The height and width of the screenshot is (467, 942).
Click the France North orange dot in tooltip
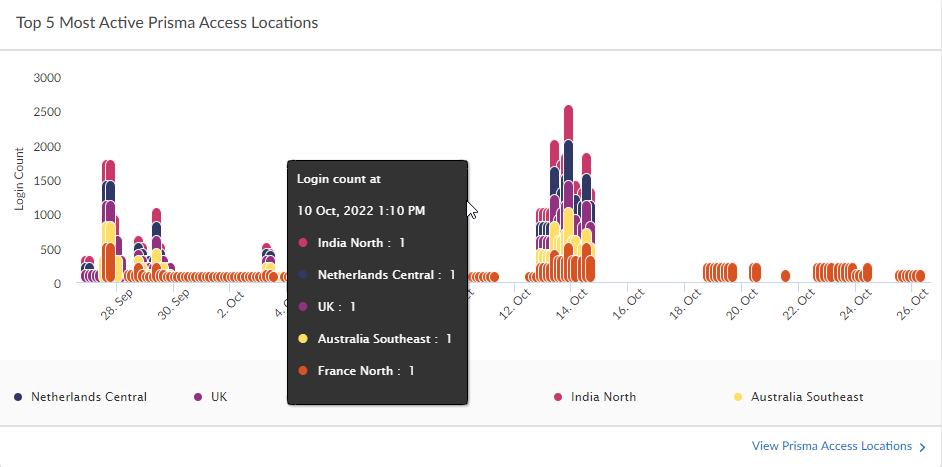[303, 371]
